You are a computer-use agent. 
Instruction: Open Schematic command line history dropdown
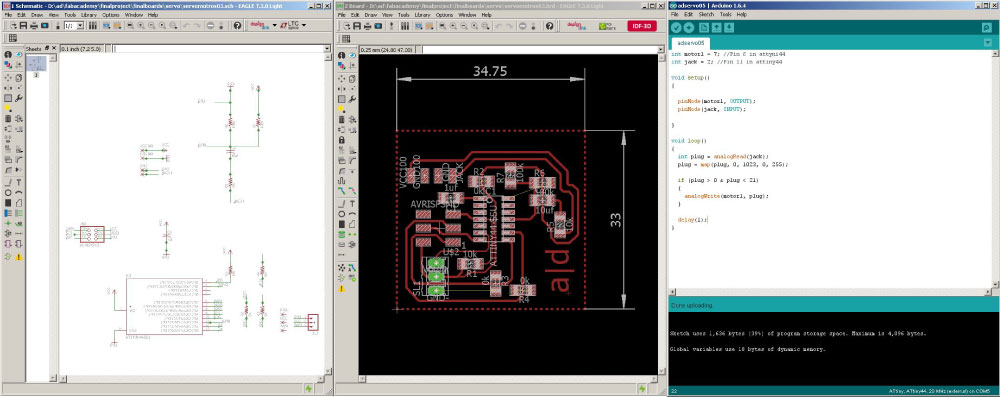[x=327, y=49]
